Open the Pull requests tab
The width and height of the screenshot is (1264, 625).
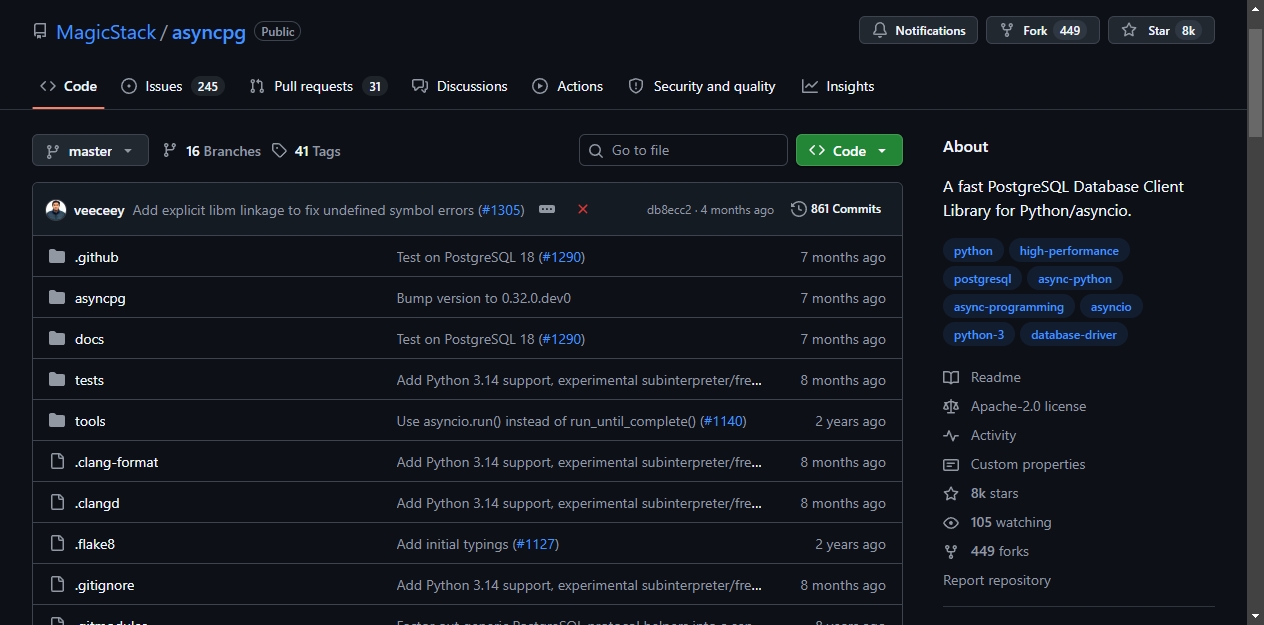318,86
